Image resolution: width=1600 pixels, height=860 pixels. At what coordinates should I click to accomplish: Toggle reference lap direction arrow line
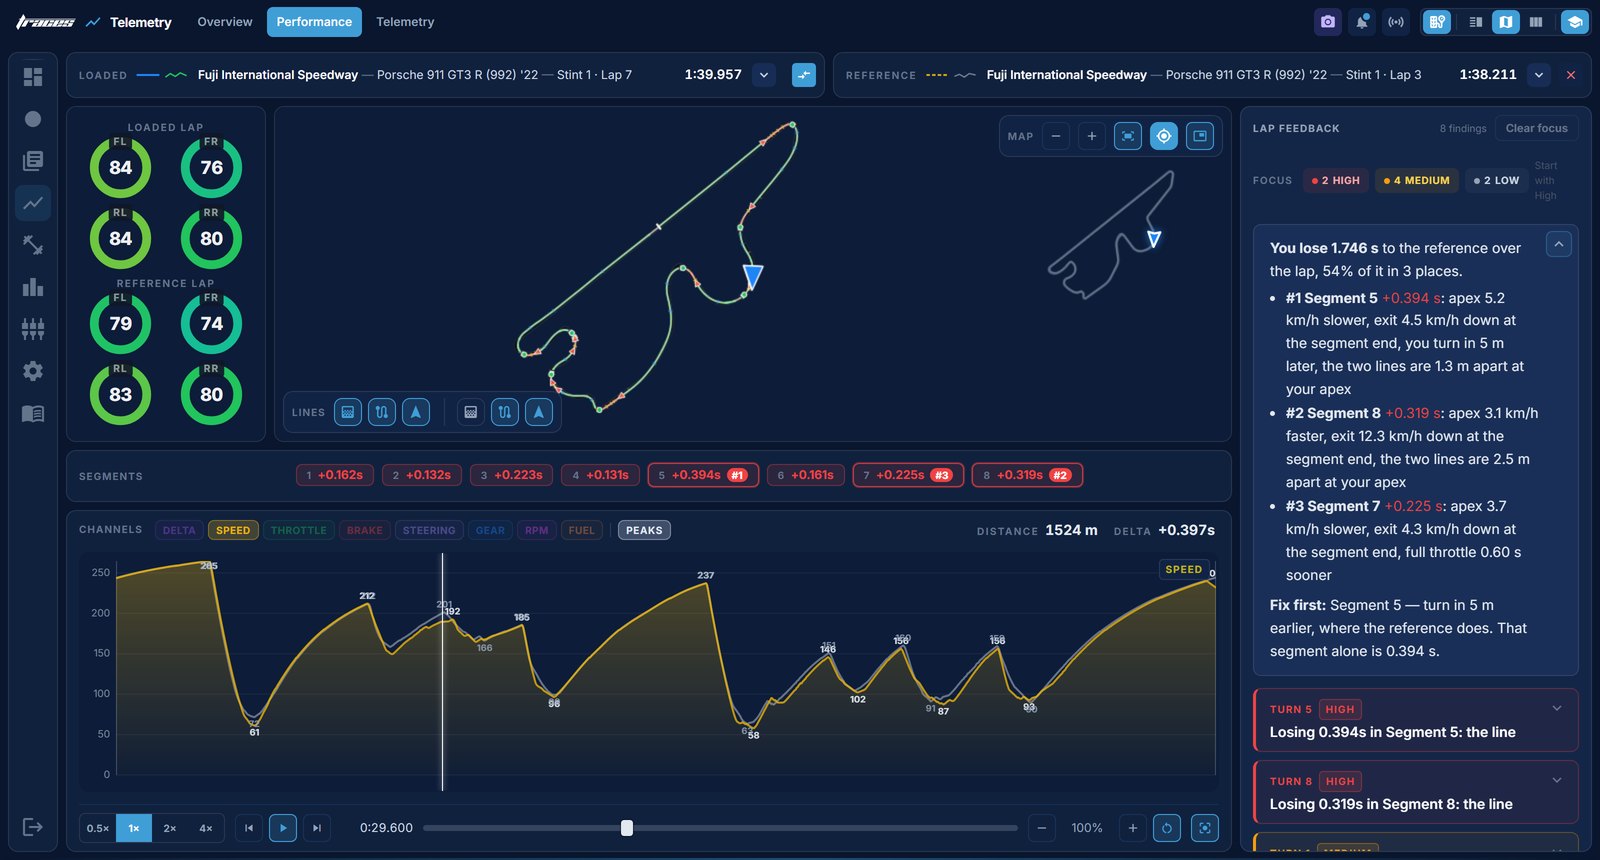(x=539, y=412)
